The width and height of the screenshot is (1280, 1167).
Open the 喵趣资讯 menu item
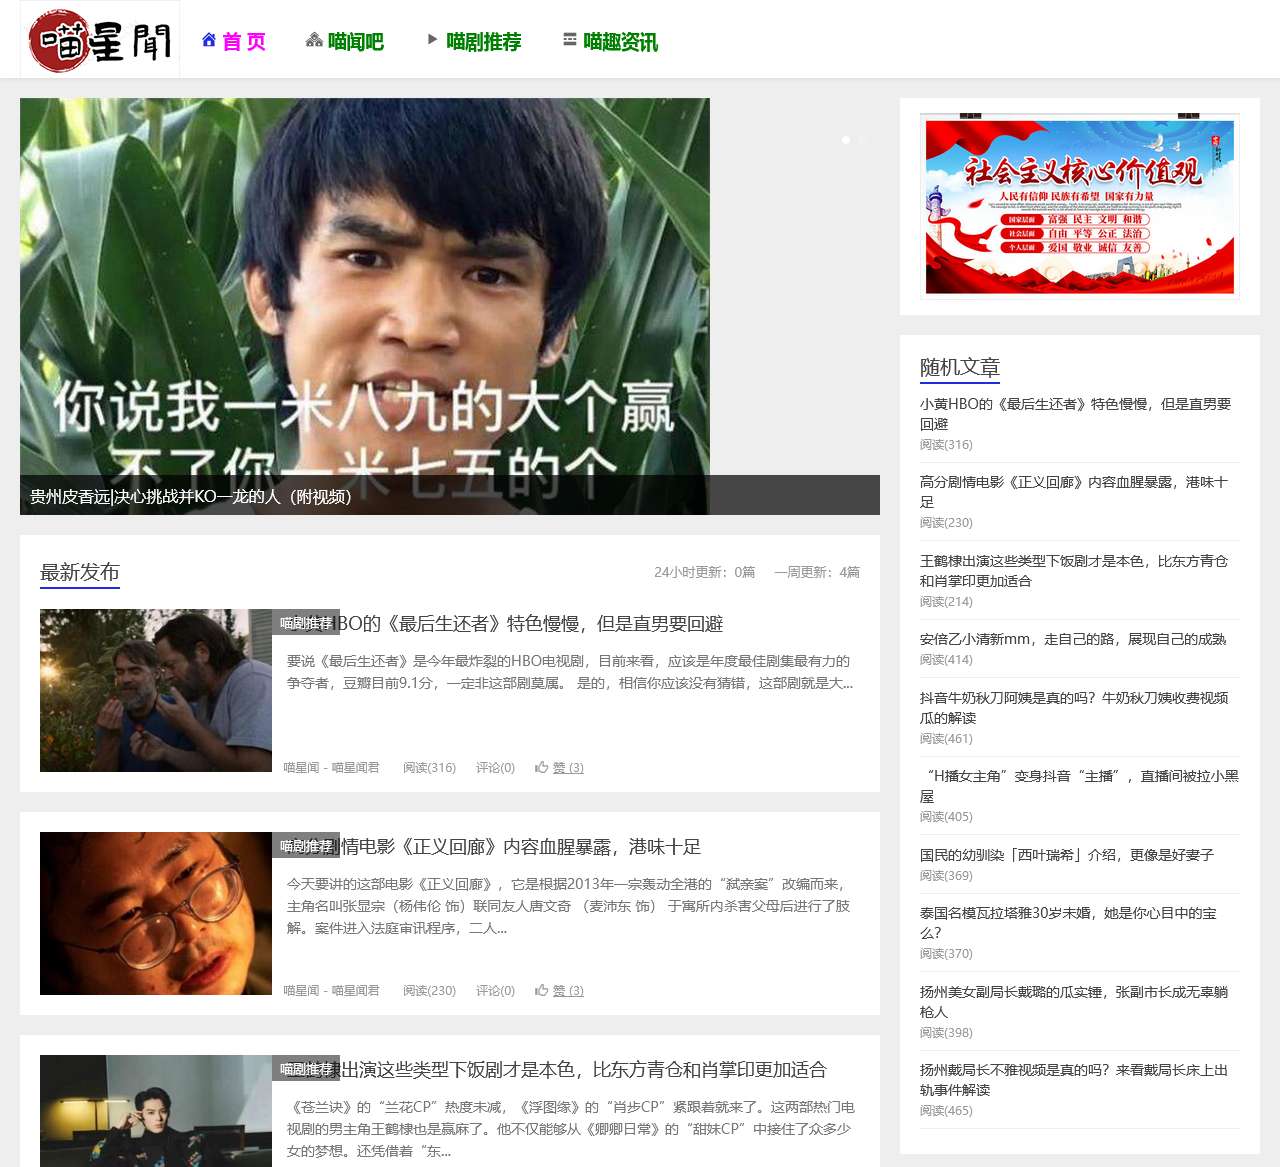610,41
